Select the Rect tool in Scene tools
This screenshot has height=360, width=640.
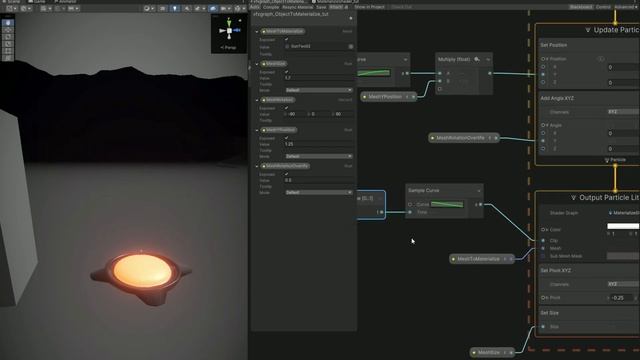coord(8,51)
